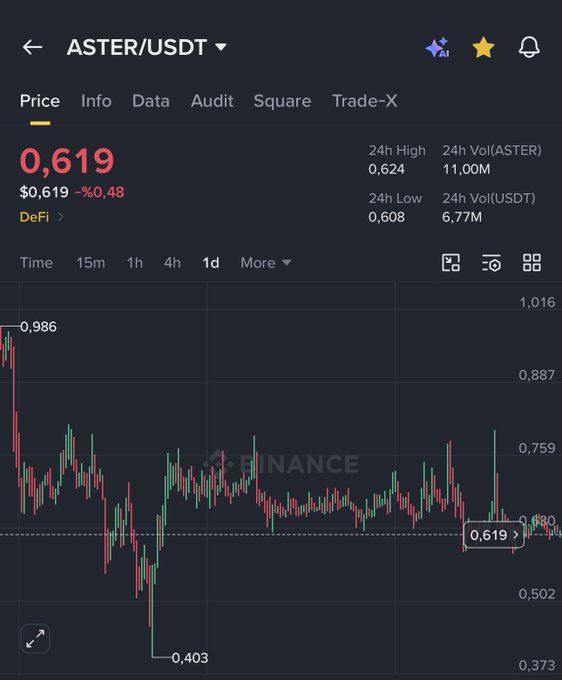562x680 pixels.
Task: Click the 0,986 high marker label
Action: (38, 327)
